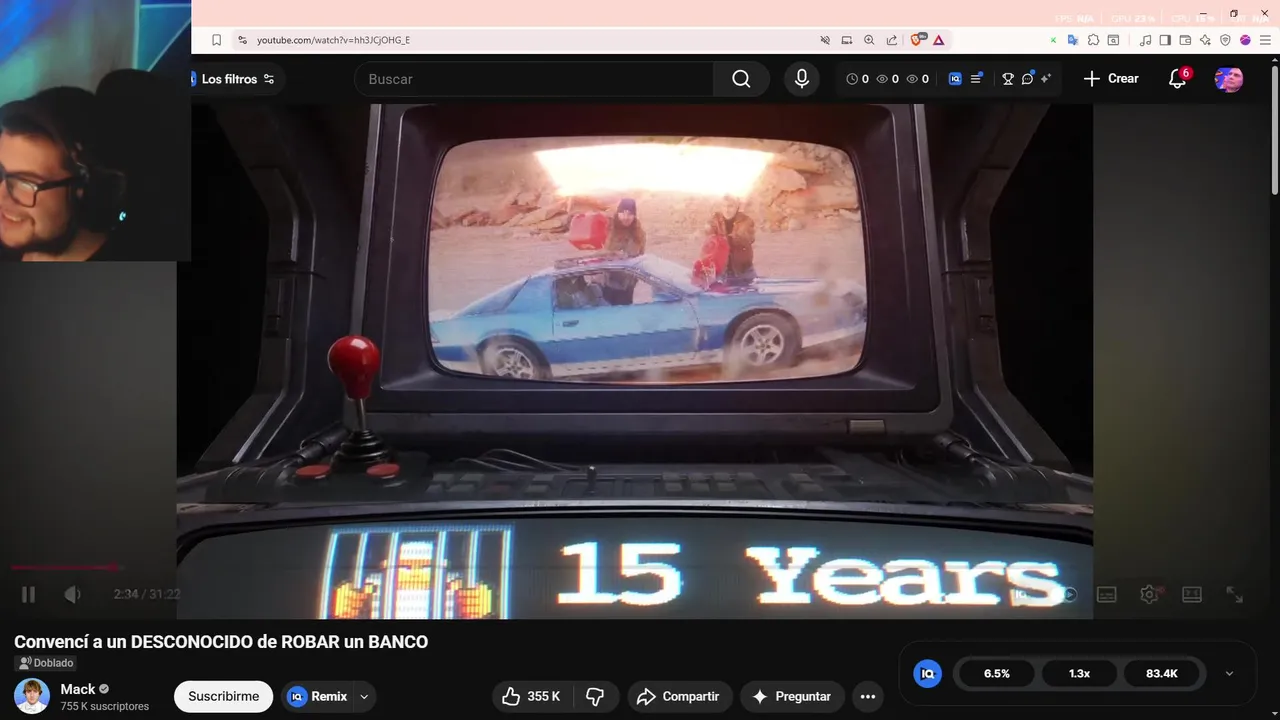Open the three-dot more actions menu

pyautogui.click(x=868, y=696)
